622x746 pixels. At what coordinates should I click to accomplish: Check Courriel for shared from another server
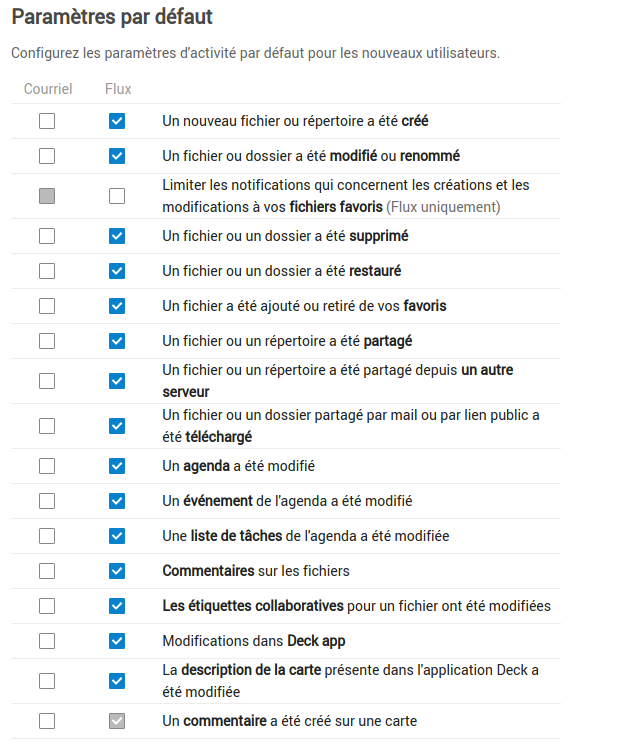click(47, 381)
